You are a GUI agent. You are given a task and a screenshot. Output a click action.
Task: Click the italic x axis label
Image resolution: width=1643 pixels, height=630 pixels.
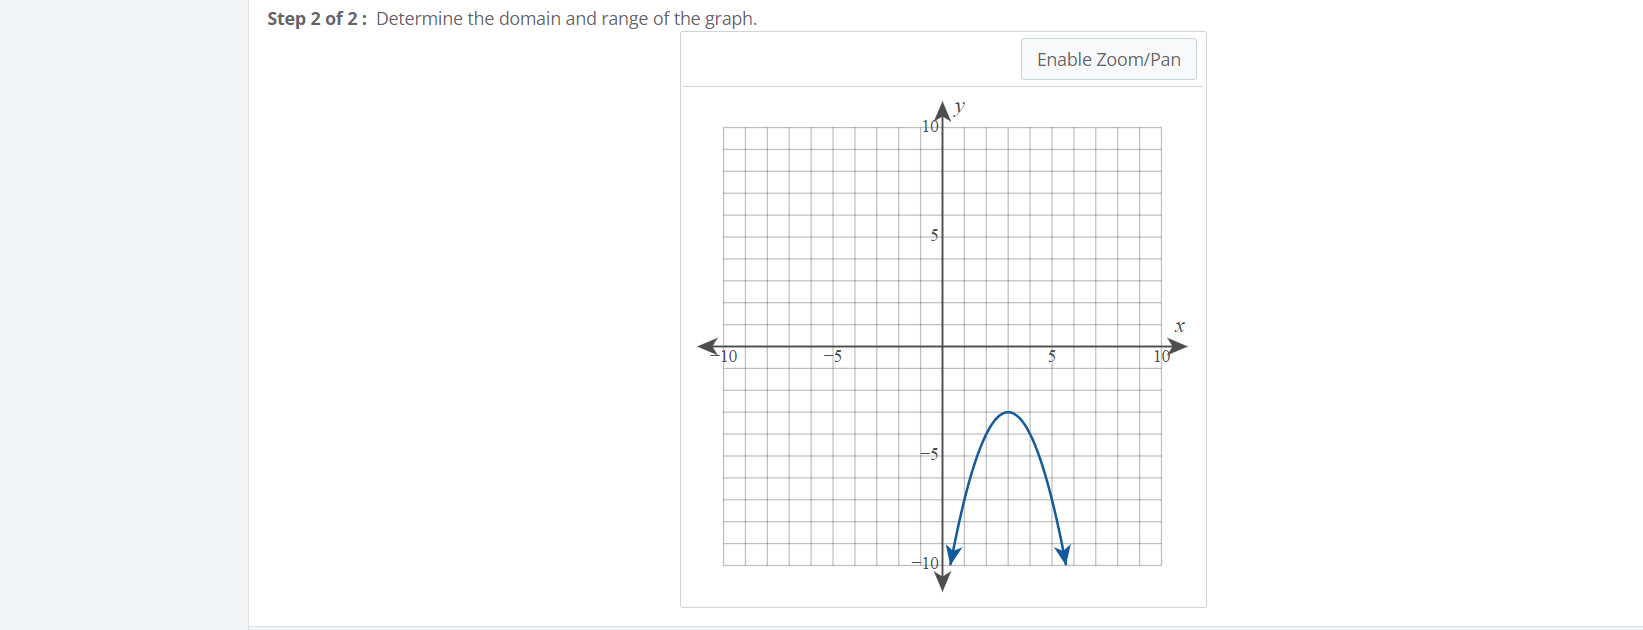(1180, 326)
